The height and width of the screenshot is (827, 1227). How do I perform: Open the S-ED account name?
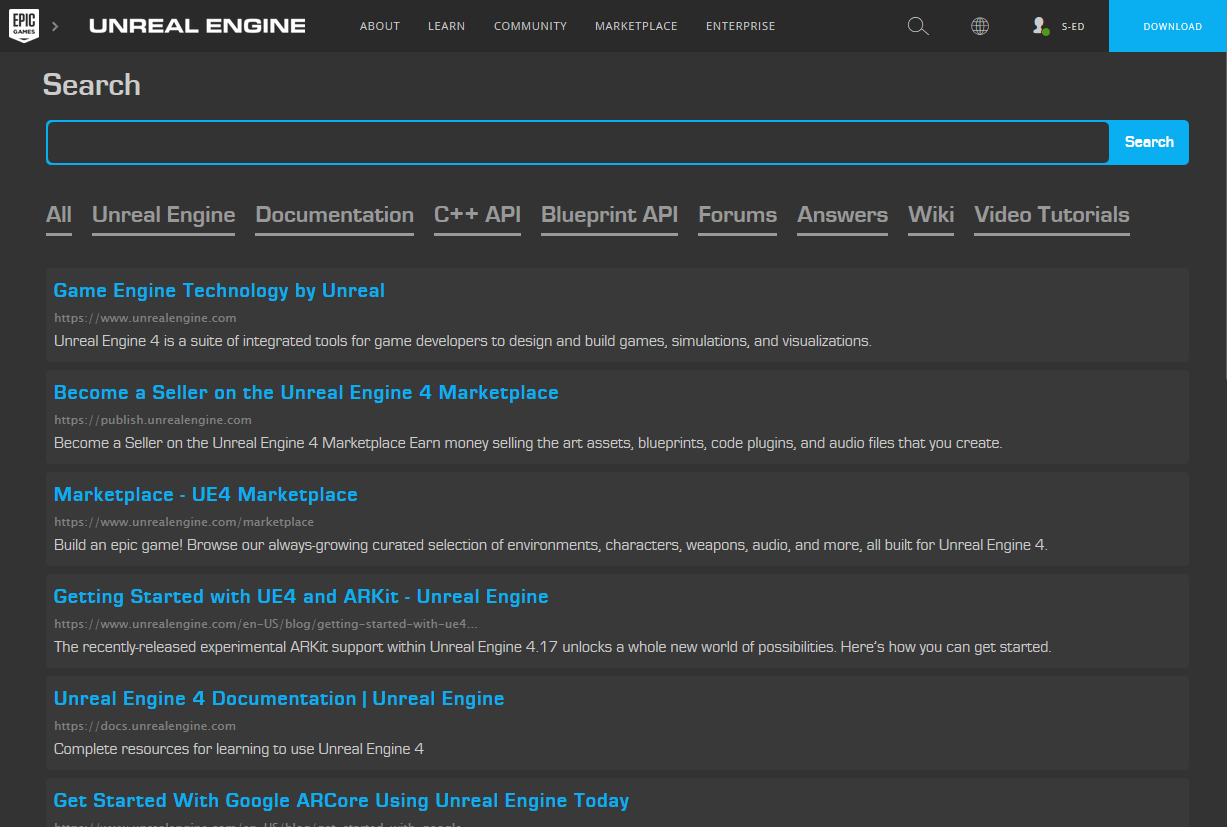point(1073,27)
